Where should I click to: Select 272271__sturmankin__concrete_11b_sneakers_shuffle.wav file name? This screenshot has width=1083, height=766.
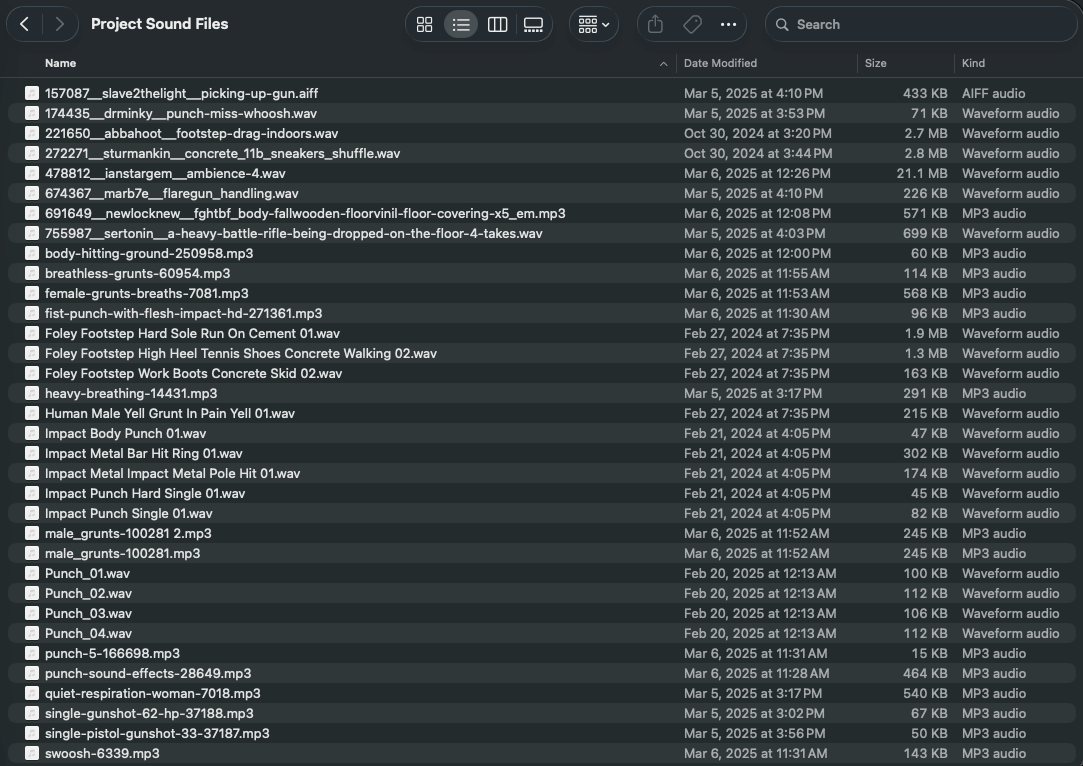222,153
